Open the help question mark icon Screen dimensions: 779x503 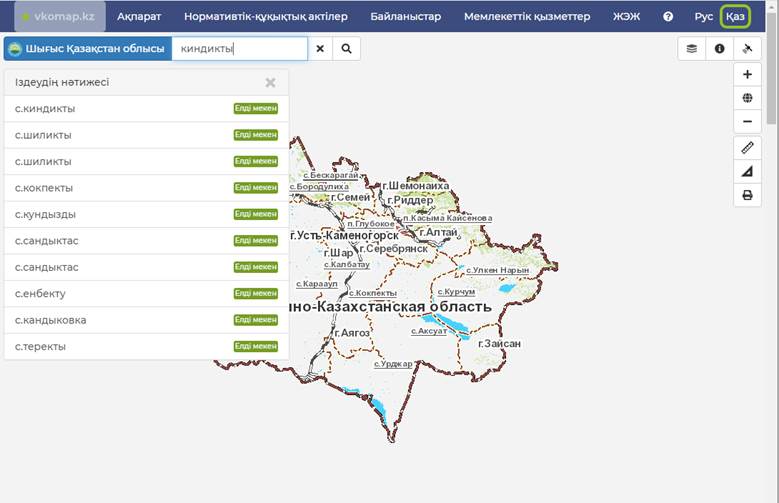coord(668,17)
